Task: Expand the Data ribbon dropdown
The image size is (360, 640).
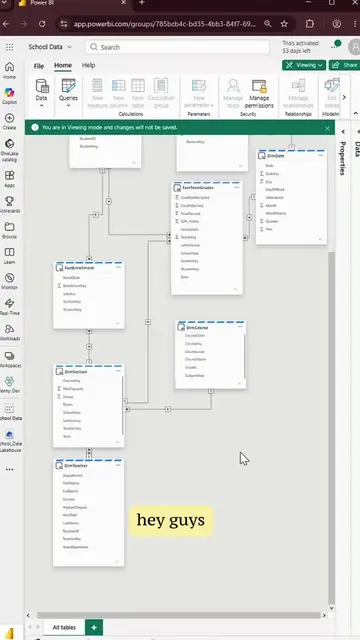Action: (41, 92)
